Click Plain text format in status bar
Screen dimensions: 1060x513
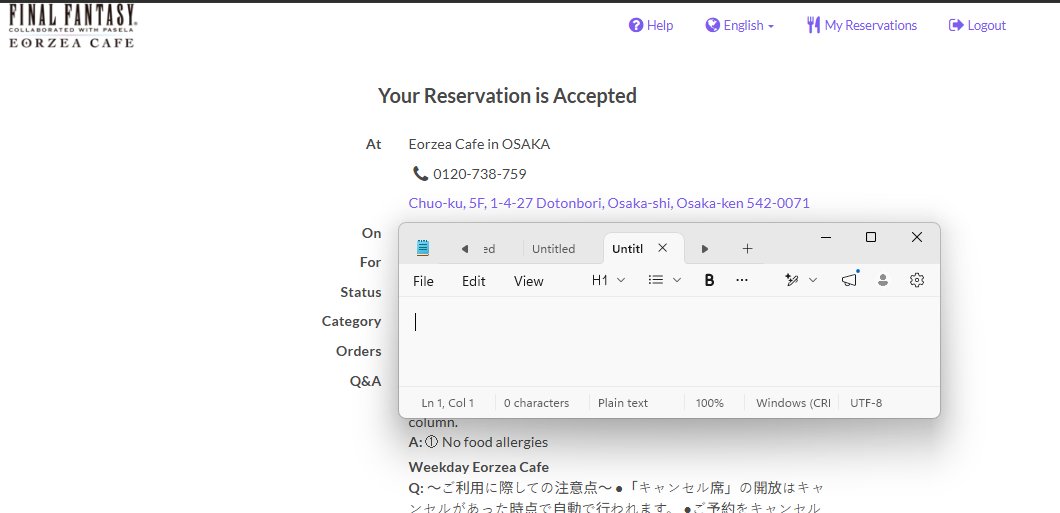tap(623, 403)
